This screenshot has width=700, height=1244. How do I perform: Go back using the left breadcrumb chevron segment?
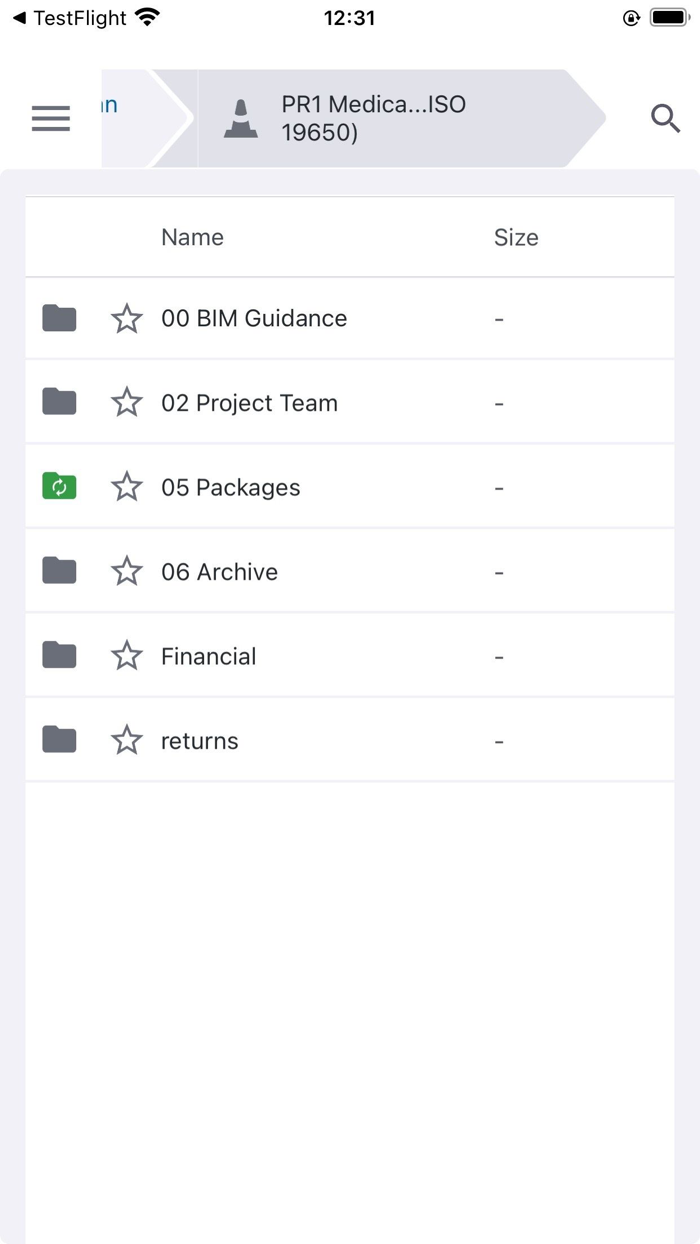point(130,117)
